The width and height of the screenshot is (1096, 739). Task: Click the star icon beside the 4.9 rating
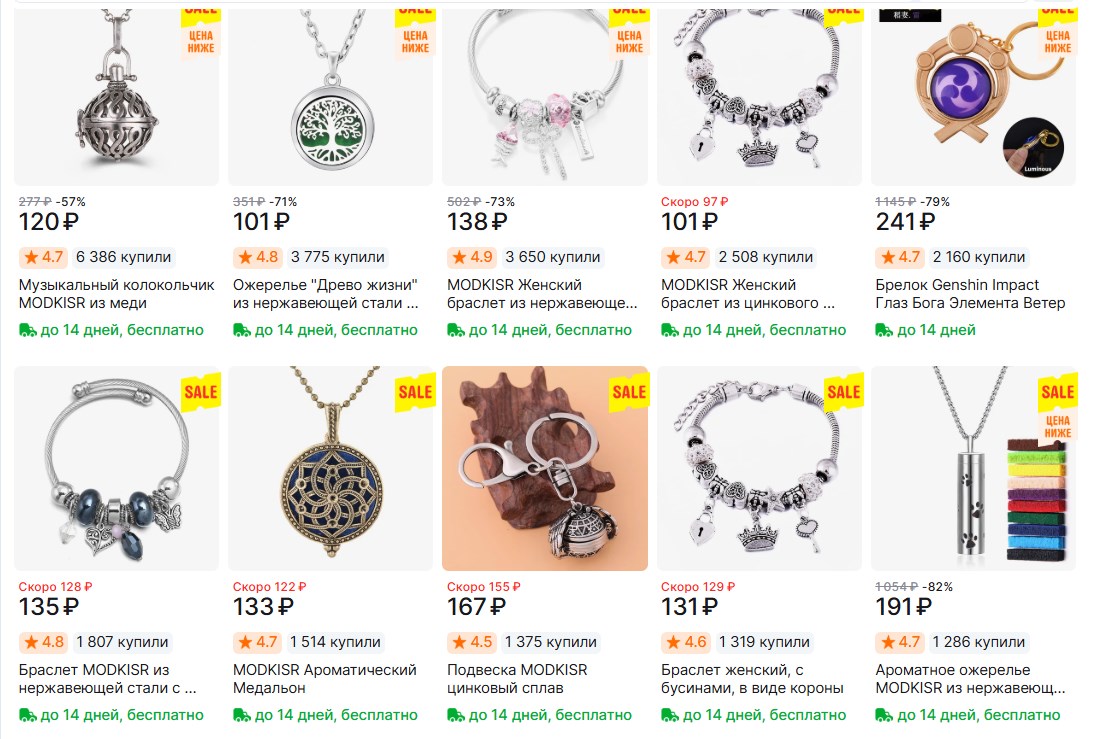pyautogui.click(x=460, y=257)
